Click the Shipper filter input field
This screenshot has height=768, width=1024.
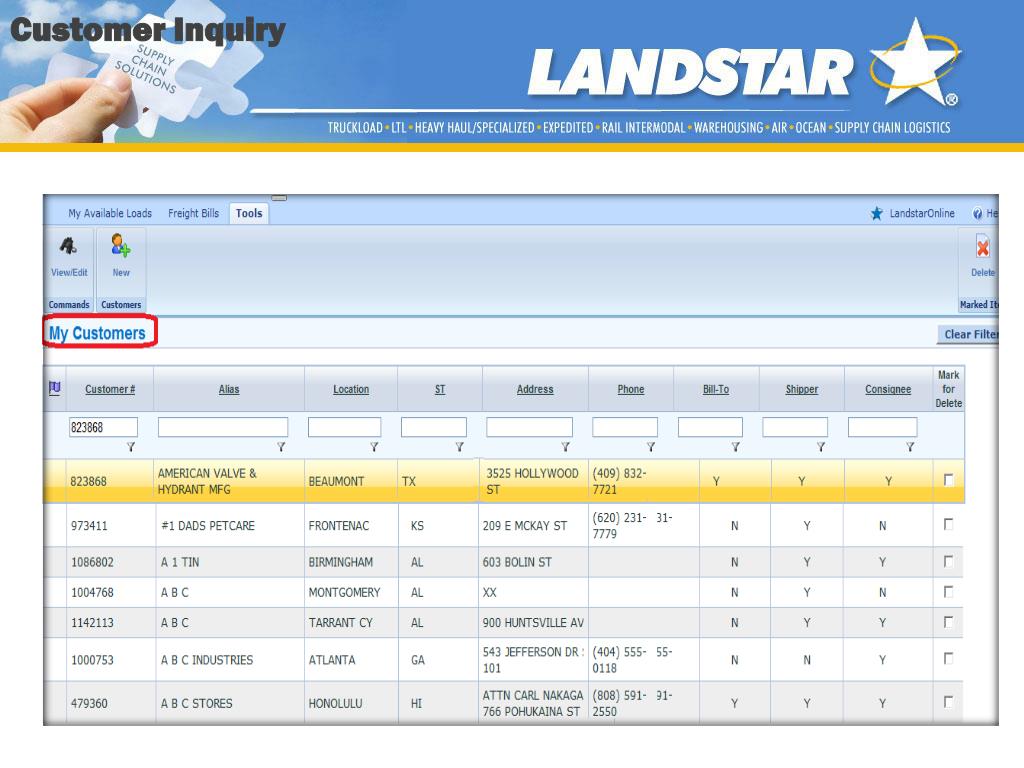coord(795,427)
